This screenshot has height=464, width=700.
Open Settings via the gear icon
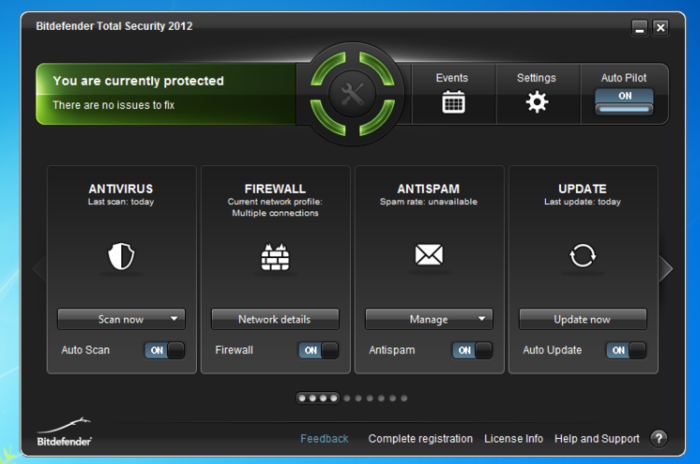pyautogui.click(x=537, y=101)
